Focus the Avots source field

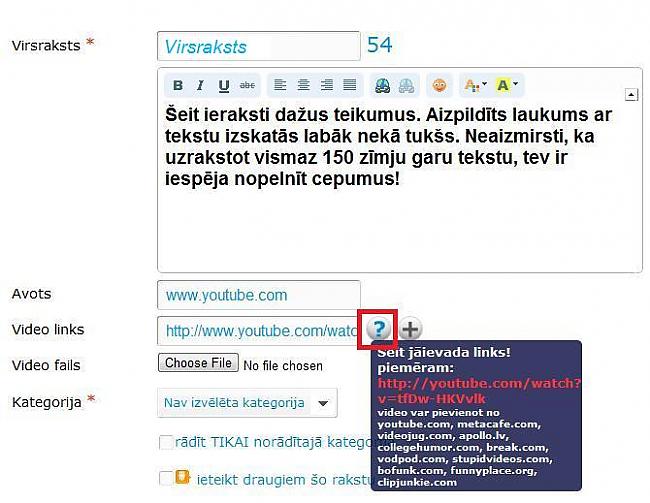coord(259,295)
